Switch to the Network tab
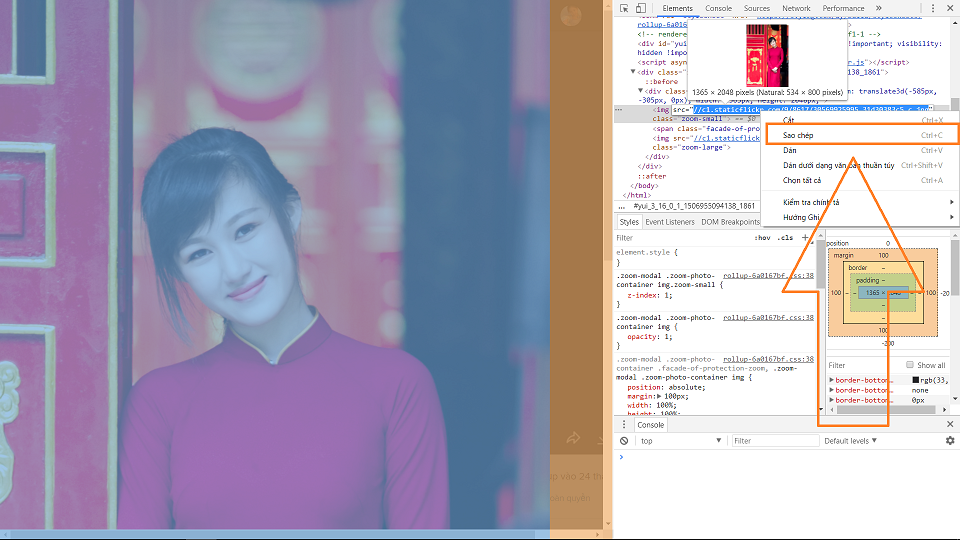 point(796,8)
